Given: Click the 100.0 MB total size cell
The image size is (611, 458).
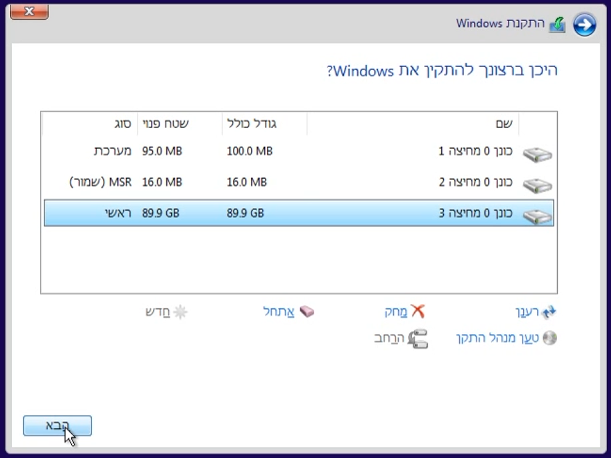Looking at the screenshot, I should click(249, 151).
